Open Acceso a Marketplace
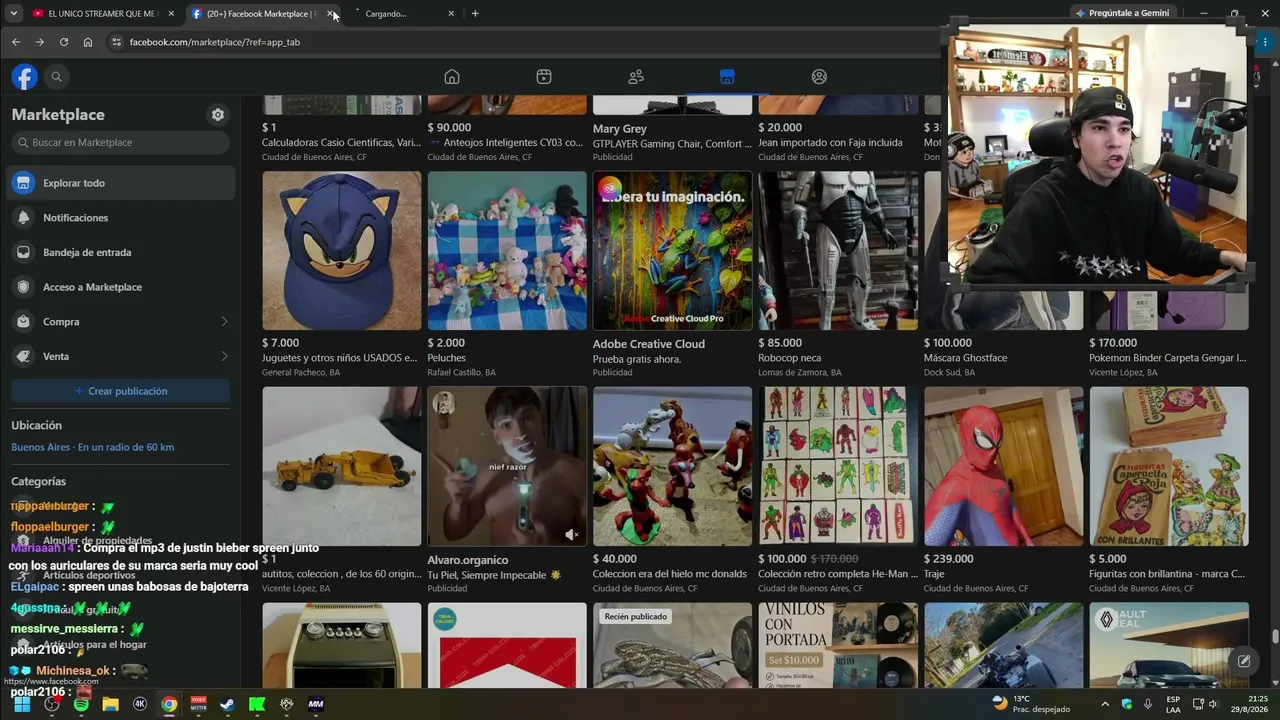1280x720 pixels. point(121,287)
